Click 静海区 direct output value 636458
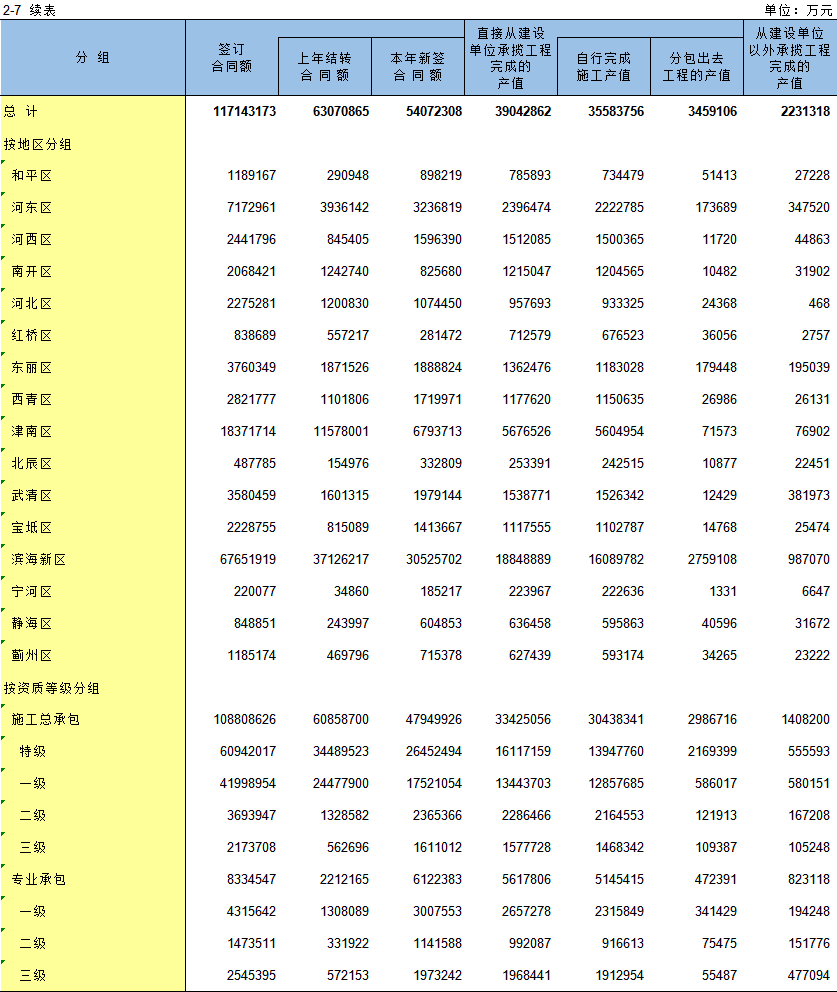This screenshot has height=992, width=837. (530, 623)
